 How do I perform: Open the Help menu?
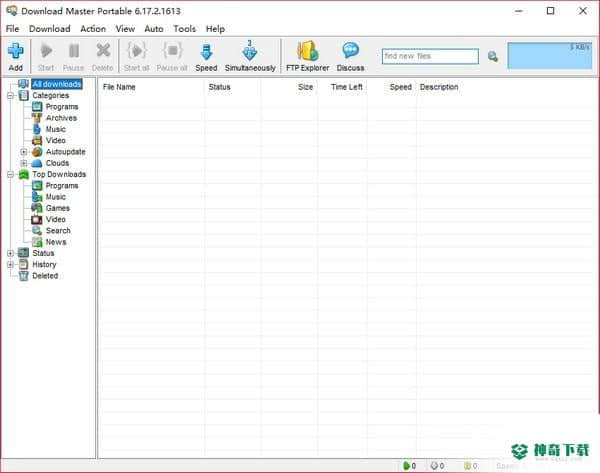pyautogui.click(x=215, y=29)
